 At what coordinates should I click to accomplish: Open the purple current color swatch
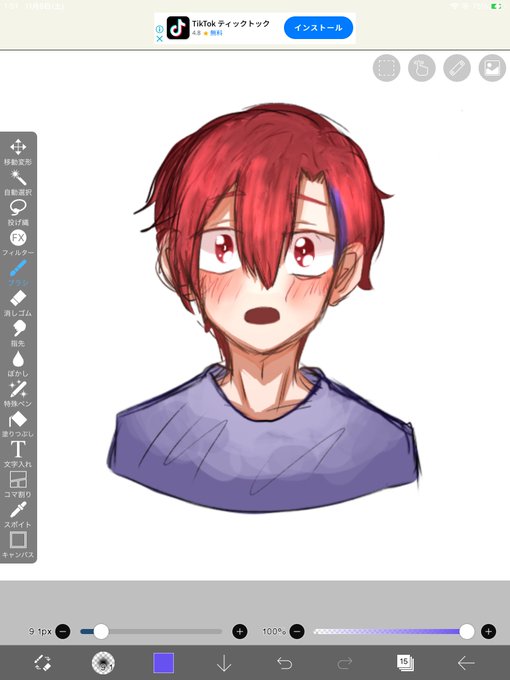(x=163, y=663)
